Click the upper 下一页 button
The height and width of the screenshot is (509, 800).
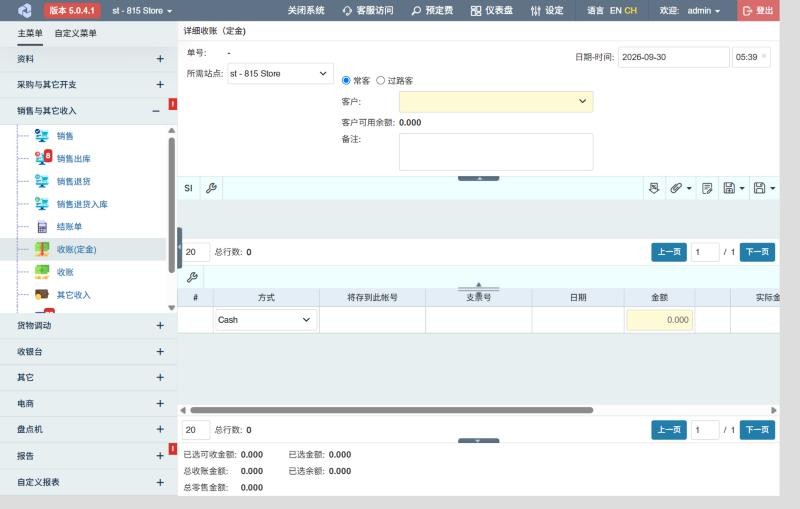(x=757, y=252)
